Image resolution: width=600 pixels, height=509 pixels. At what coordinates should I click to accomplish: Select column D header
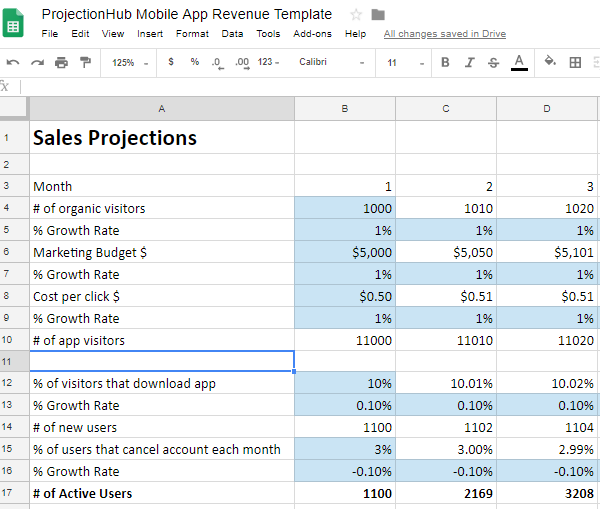pos(547,109)
